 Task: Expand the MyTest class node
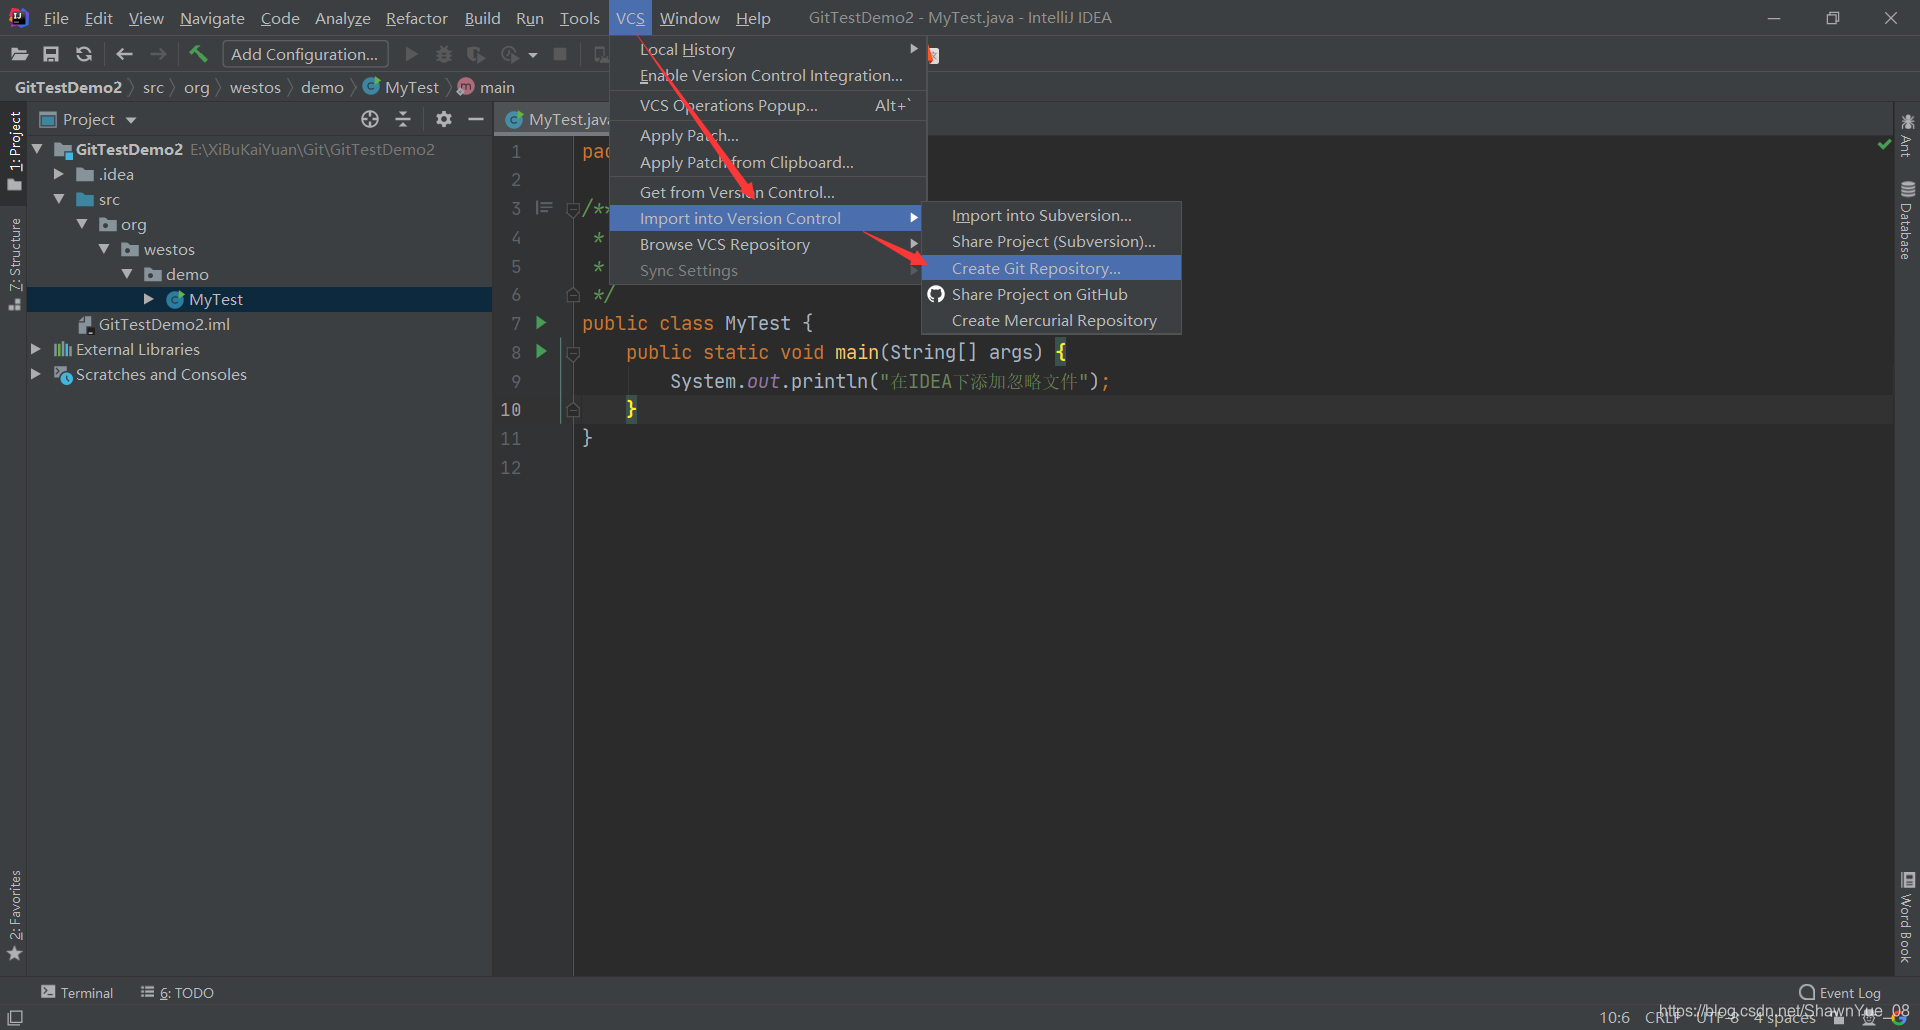pos(149,299)
